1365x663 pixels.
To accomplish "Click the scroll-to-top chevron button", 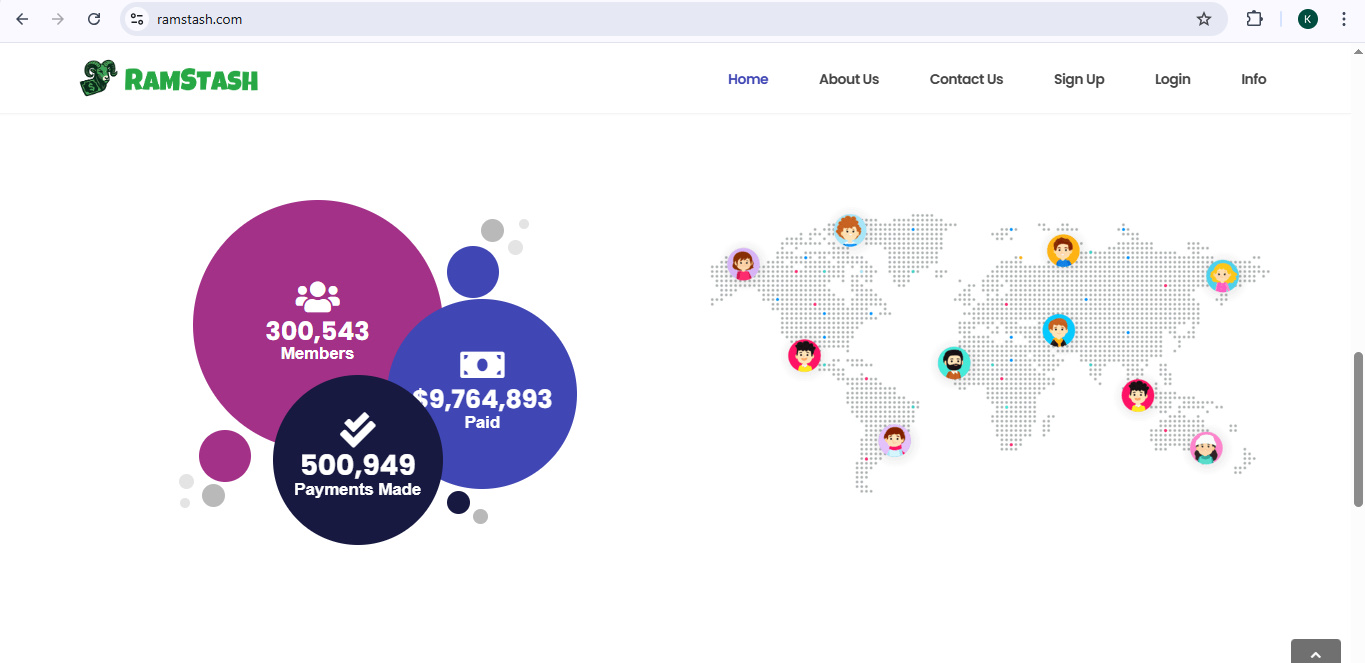I will [1315, 653].
